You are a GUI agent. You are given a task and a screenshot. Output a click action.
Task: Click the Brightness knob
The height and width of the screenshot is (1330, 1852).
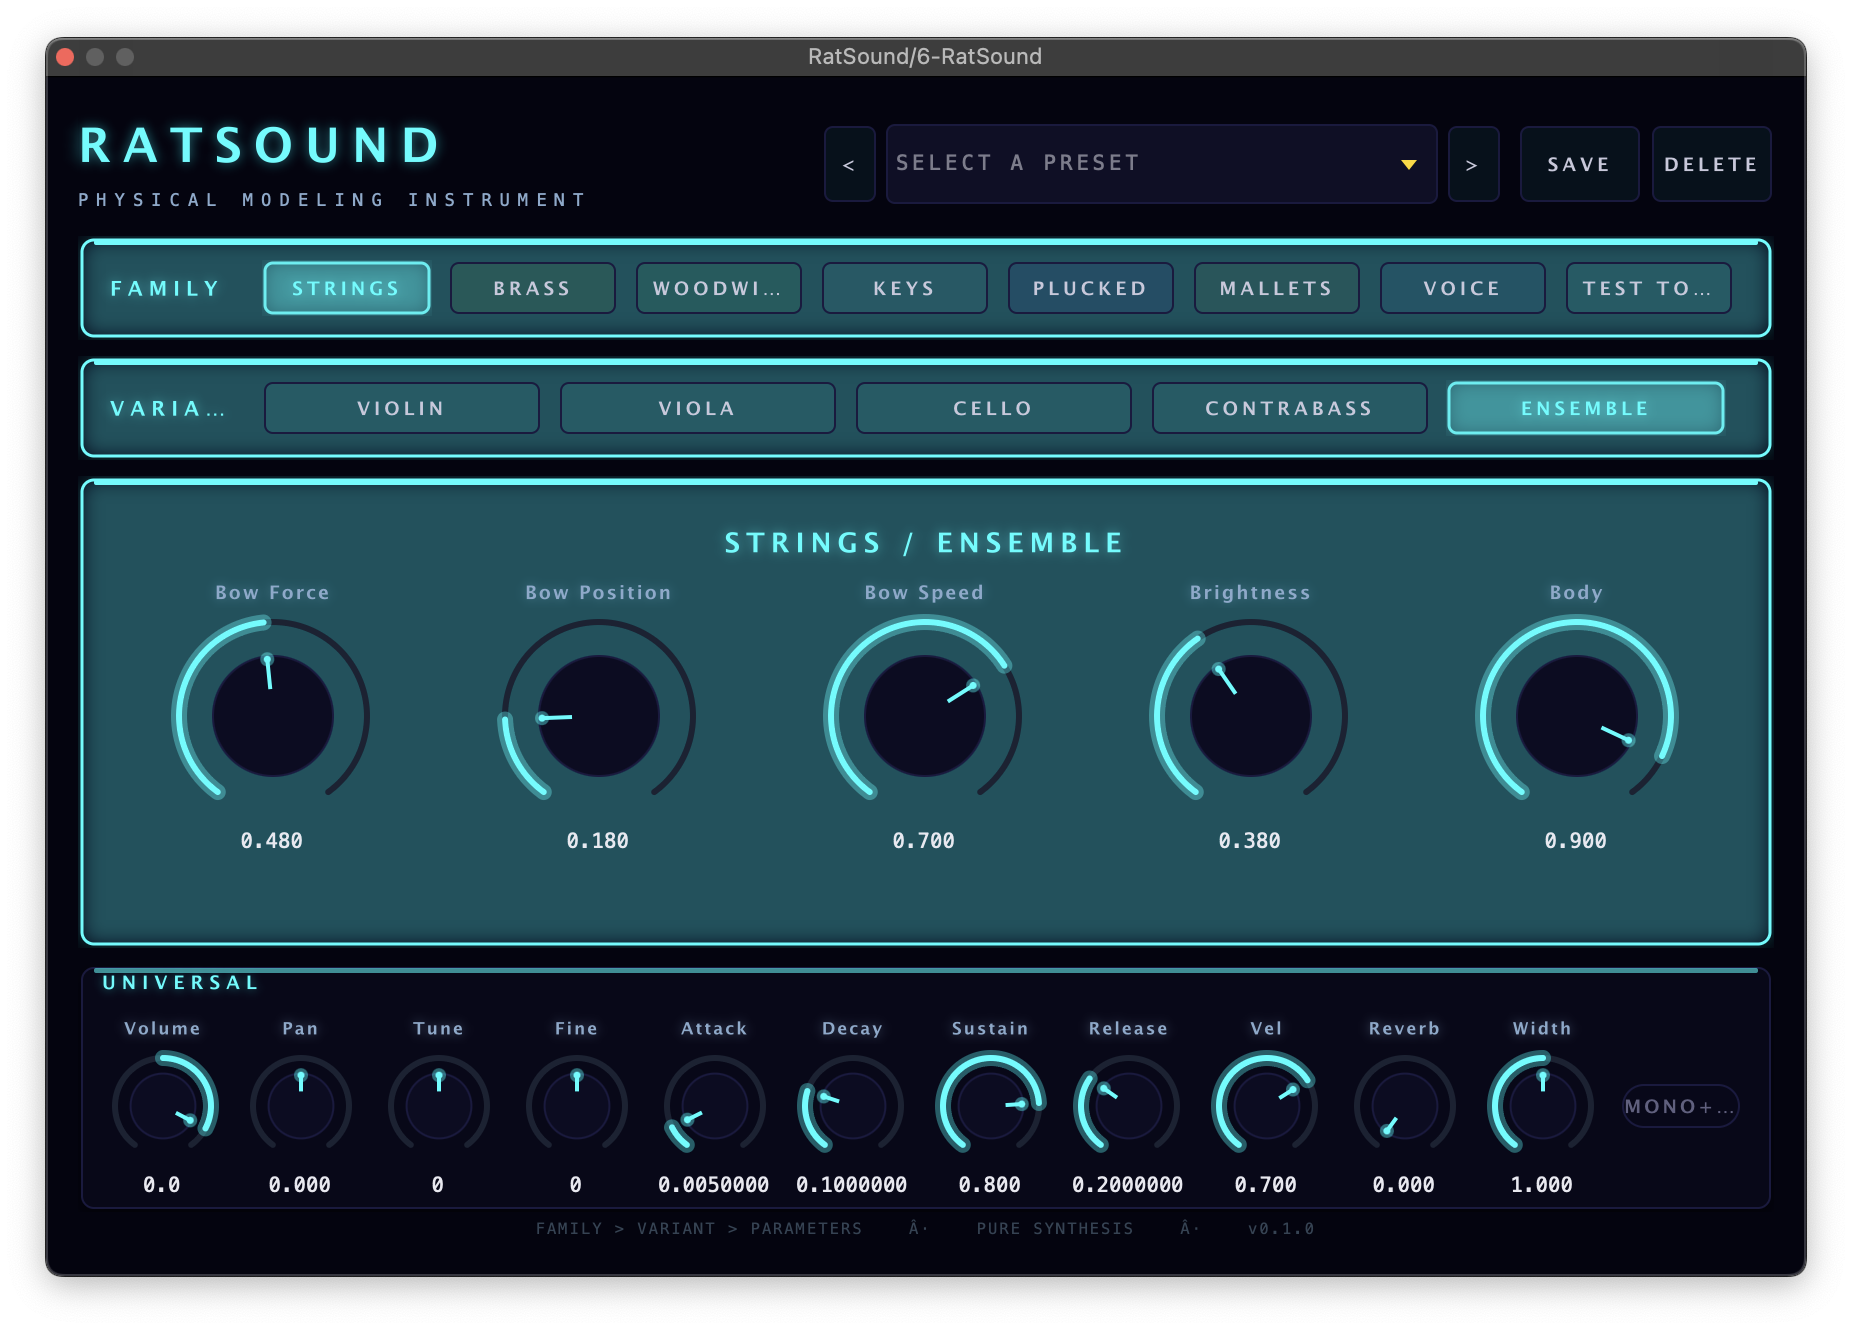[1250, 716]
